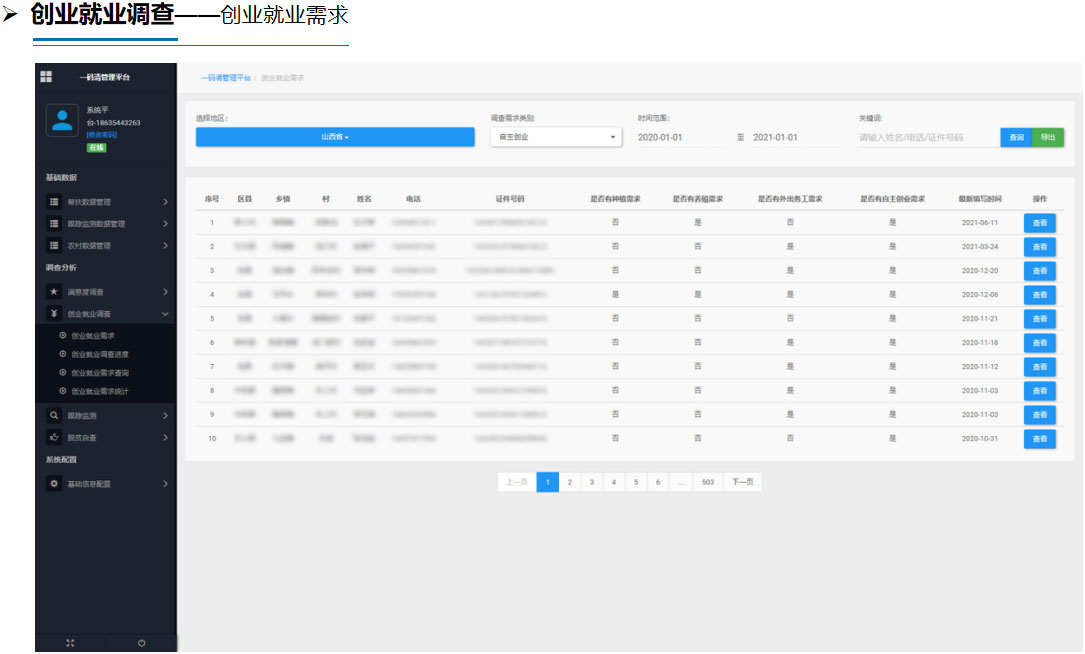This screenshot has height=654, width=1085.
Task: Open the 创业就业需求查询 submenu item
Action: (x=100, y=373)
